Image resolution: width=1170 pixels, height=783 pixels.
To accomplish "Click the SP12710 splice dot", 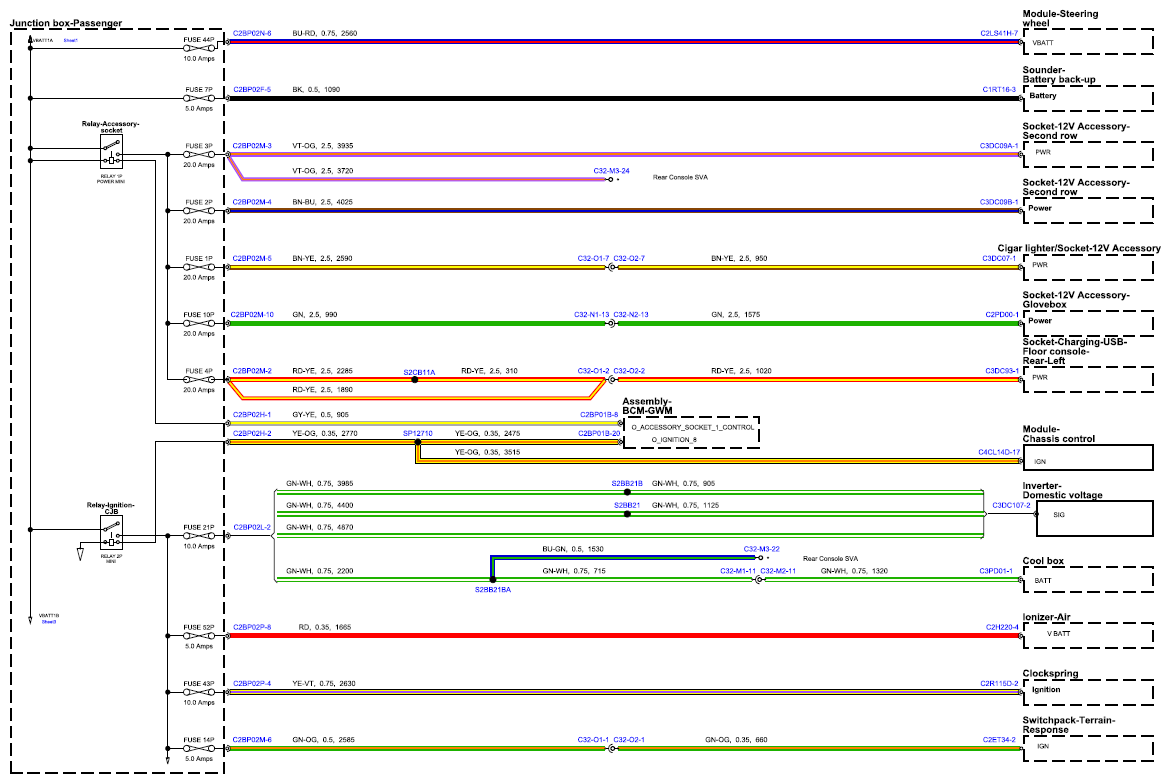I will pyautogui.click(x=418, y=443).
